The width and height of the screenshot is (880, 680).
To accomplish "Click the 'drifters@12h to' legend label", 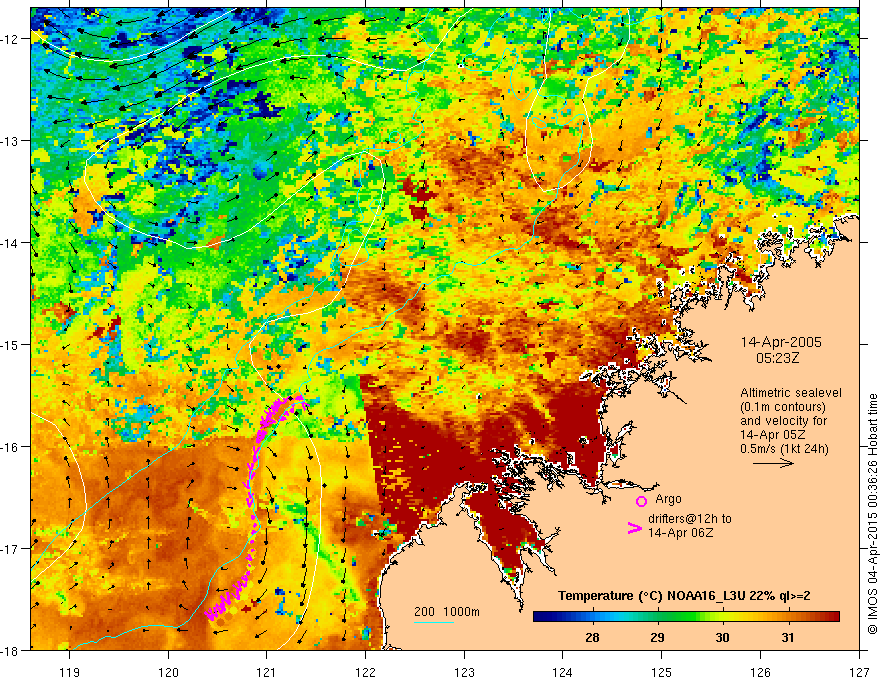I will pyautogui.click(x=690, y=519).
